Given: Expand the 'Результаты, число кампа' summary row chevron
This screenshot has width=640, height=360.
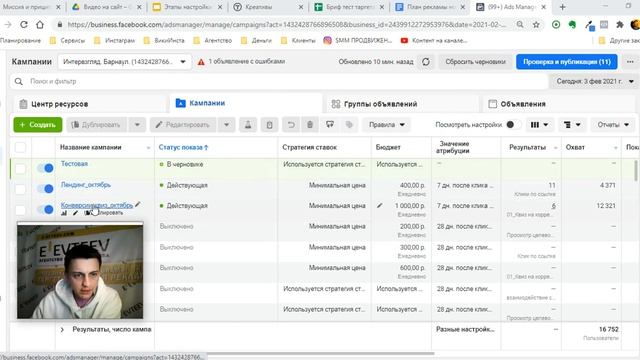Looking at the screenshot, I should (x=62, y=329).
